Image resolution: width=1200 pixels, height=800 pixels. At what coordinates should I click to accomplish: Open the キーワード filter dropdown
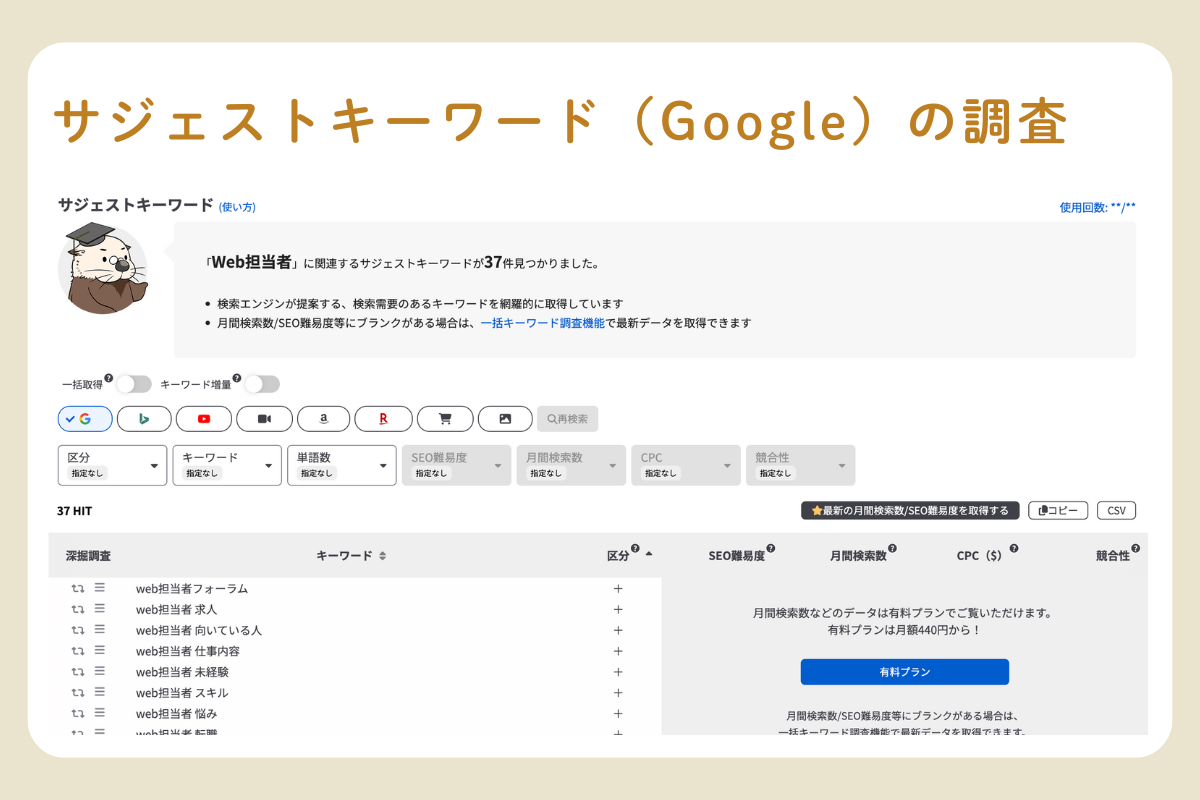227,465
